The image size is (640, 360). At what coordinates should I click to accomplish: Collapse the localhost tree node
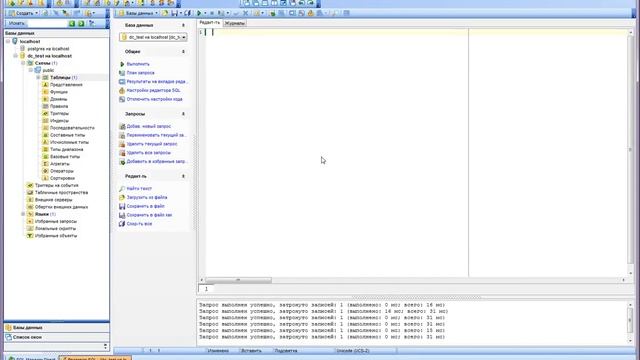click(x=8, y=41)
